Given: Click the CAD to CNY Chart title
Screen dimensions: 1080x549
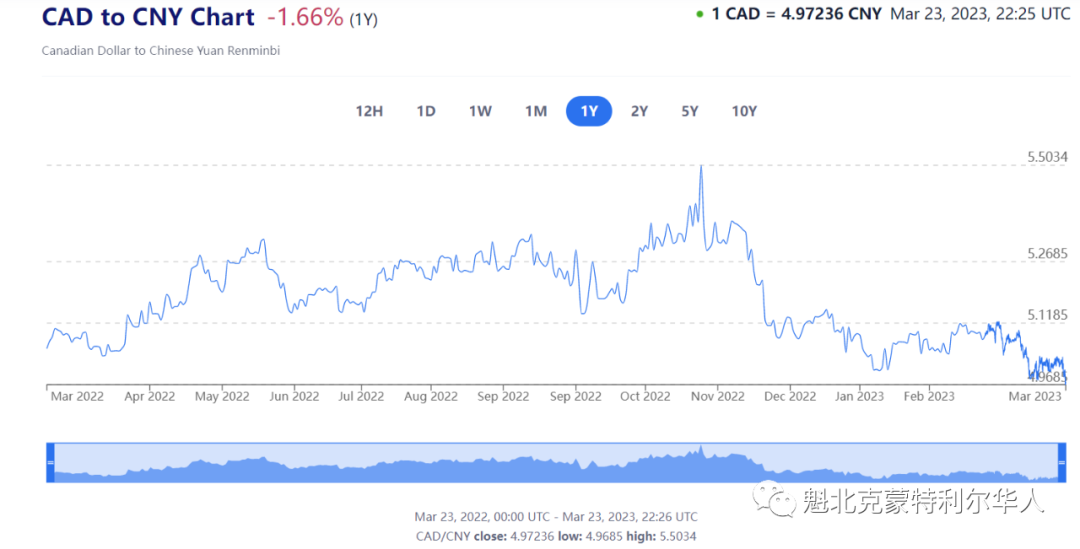Looking at the screenshot, I should coord(148,17).
